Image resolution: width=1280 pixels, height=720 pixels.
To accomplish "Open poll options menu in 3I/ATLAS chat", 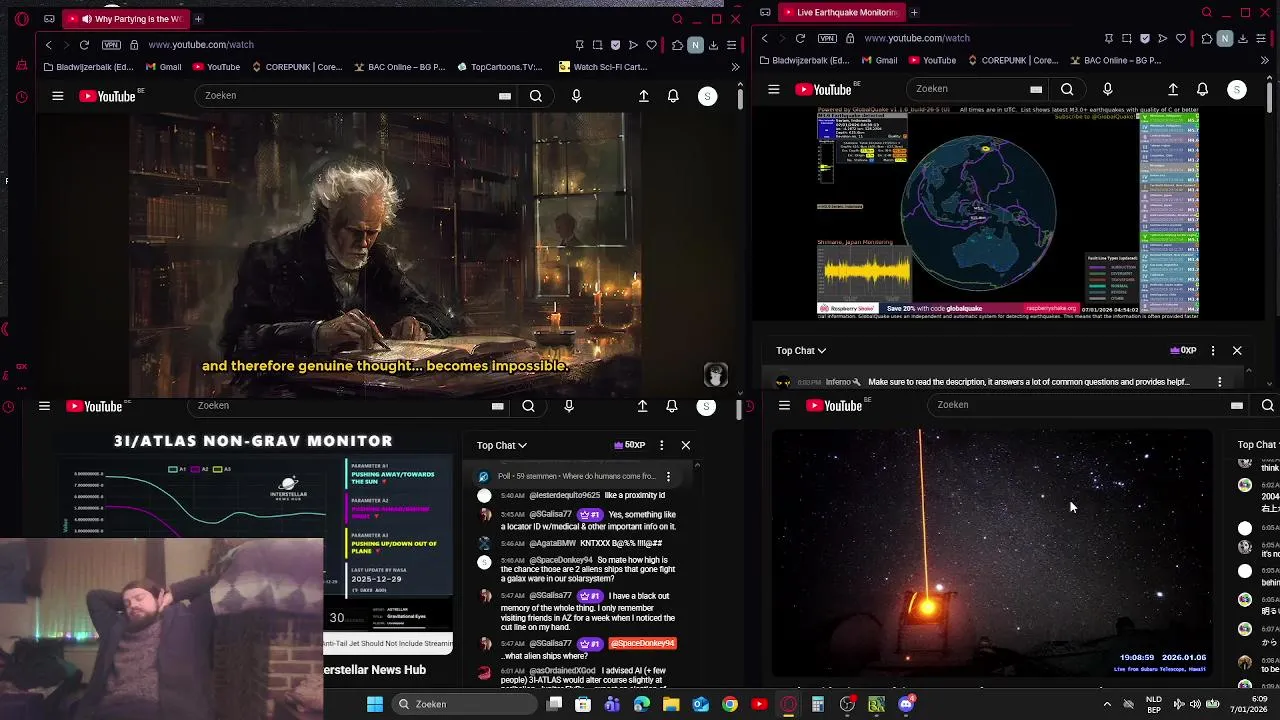I will point(668,477).
